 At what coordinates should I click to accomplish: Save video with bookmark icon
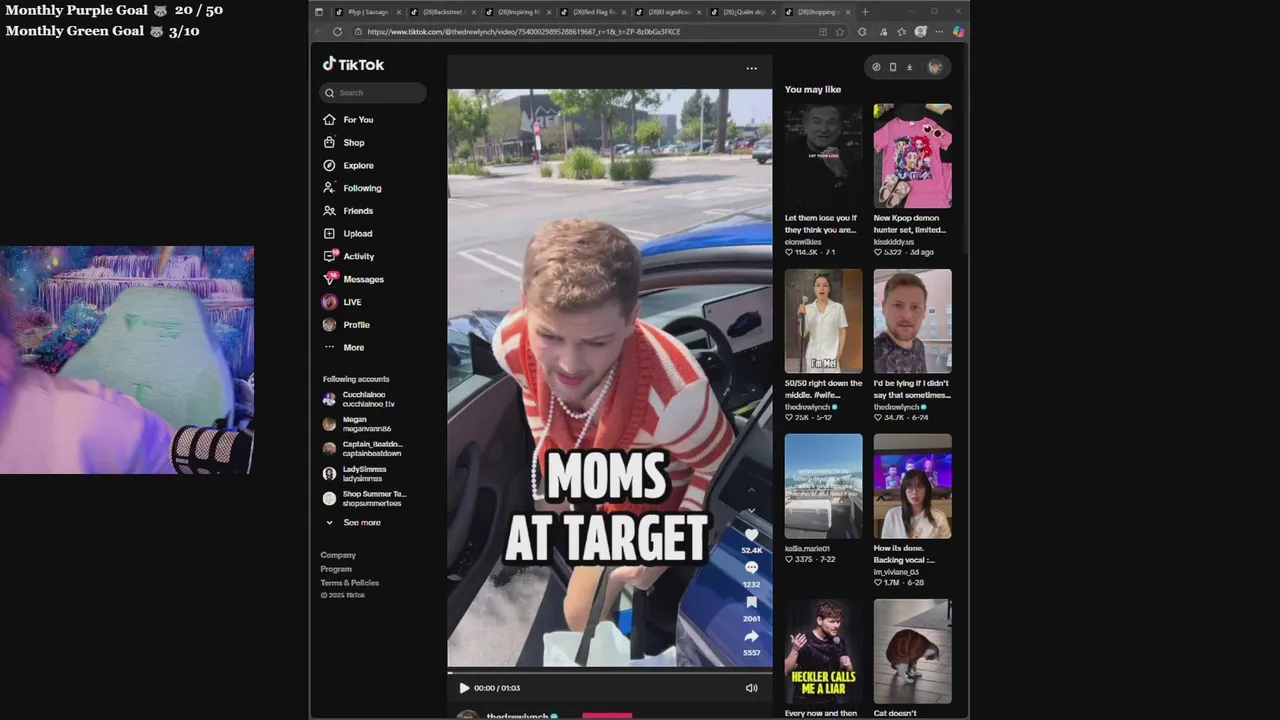tap(751, 602)
